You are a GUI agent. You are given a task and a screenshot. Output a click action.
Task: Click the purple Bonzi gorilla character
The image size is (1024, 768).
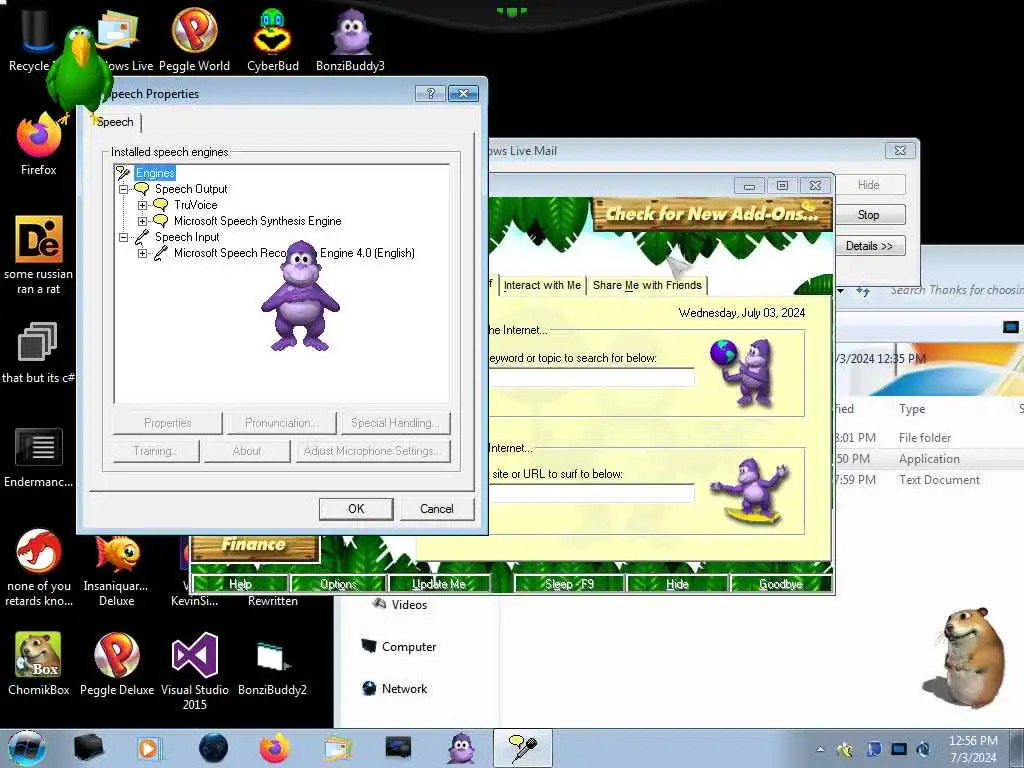300,296
